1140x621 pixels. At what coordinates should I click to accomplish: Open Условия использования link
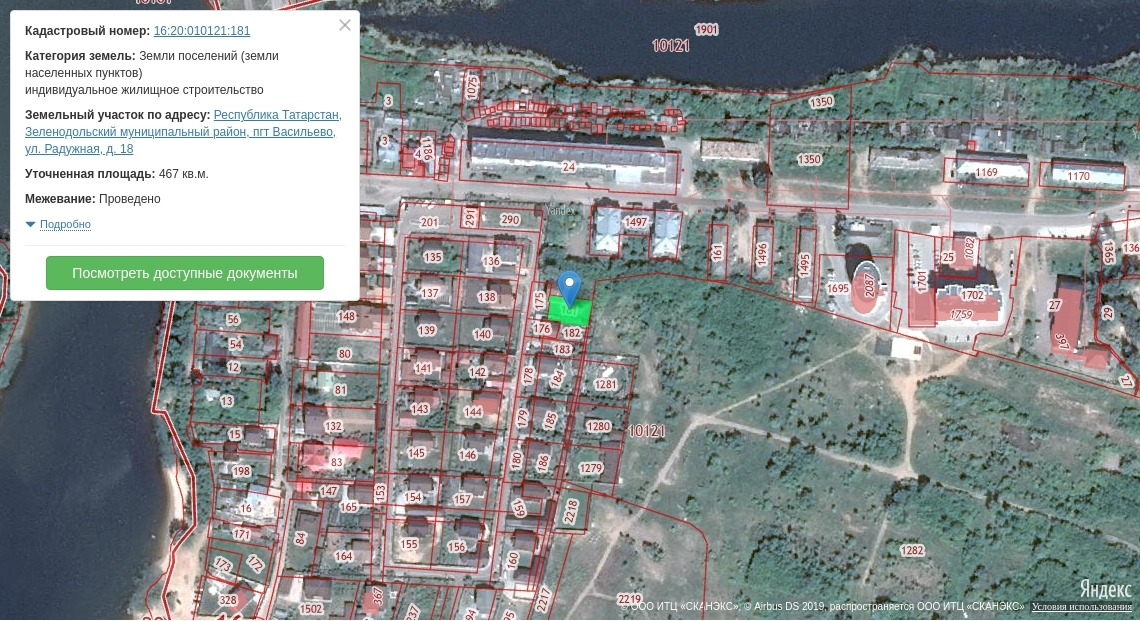point(1082,607)
